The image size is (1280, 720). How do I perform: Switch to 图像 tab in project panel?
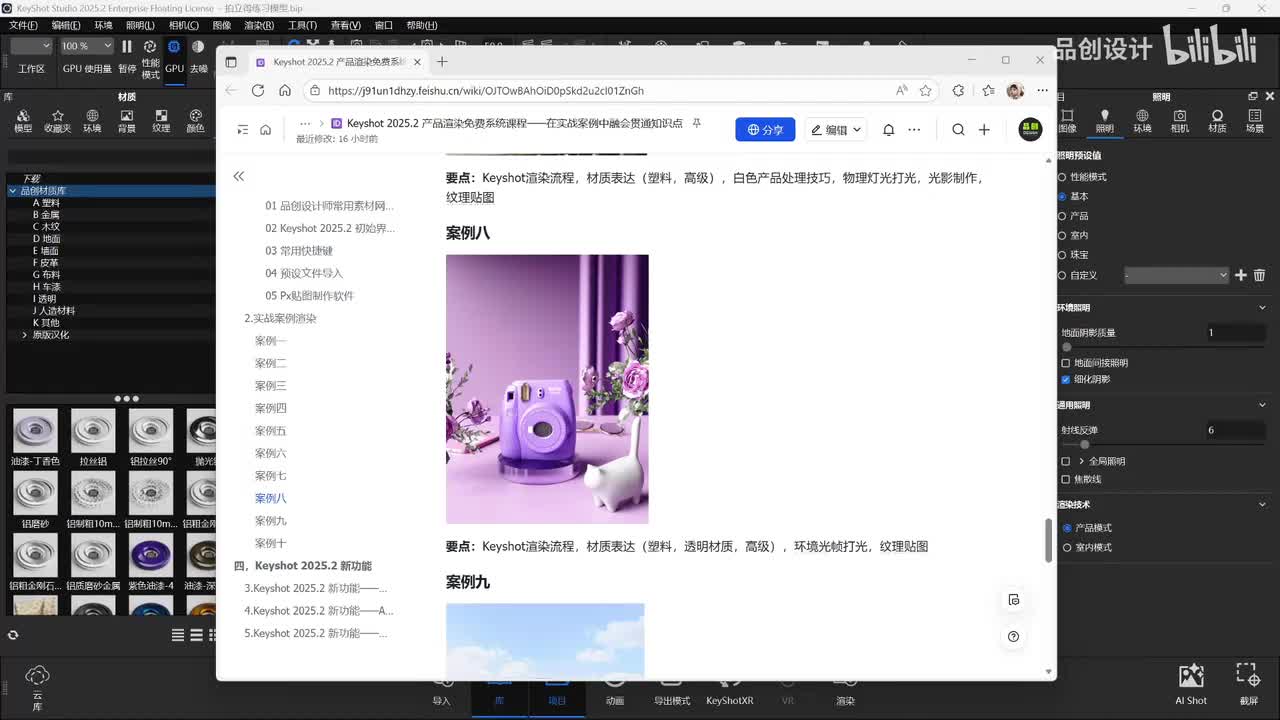pyautogui.click(x=1067, y=121)
